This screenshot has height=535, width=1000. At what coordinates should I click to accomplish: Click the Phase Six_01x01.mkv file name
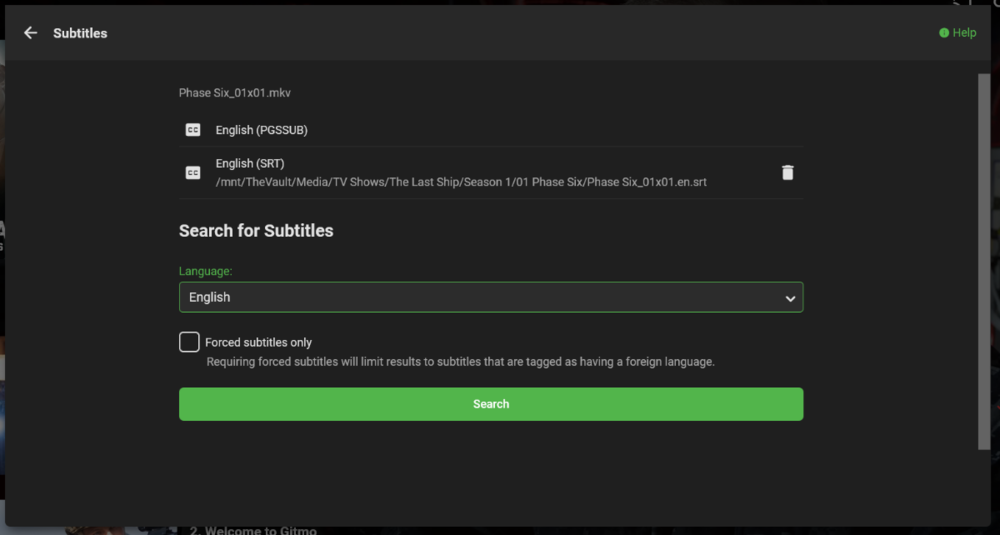pos(235,93)
